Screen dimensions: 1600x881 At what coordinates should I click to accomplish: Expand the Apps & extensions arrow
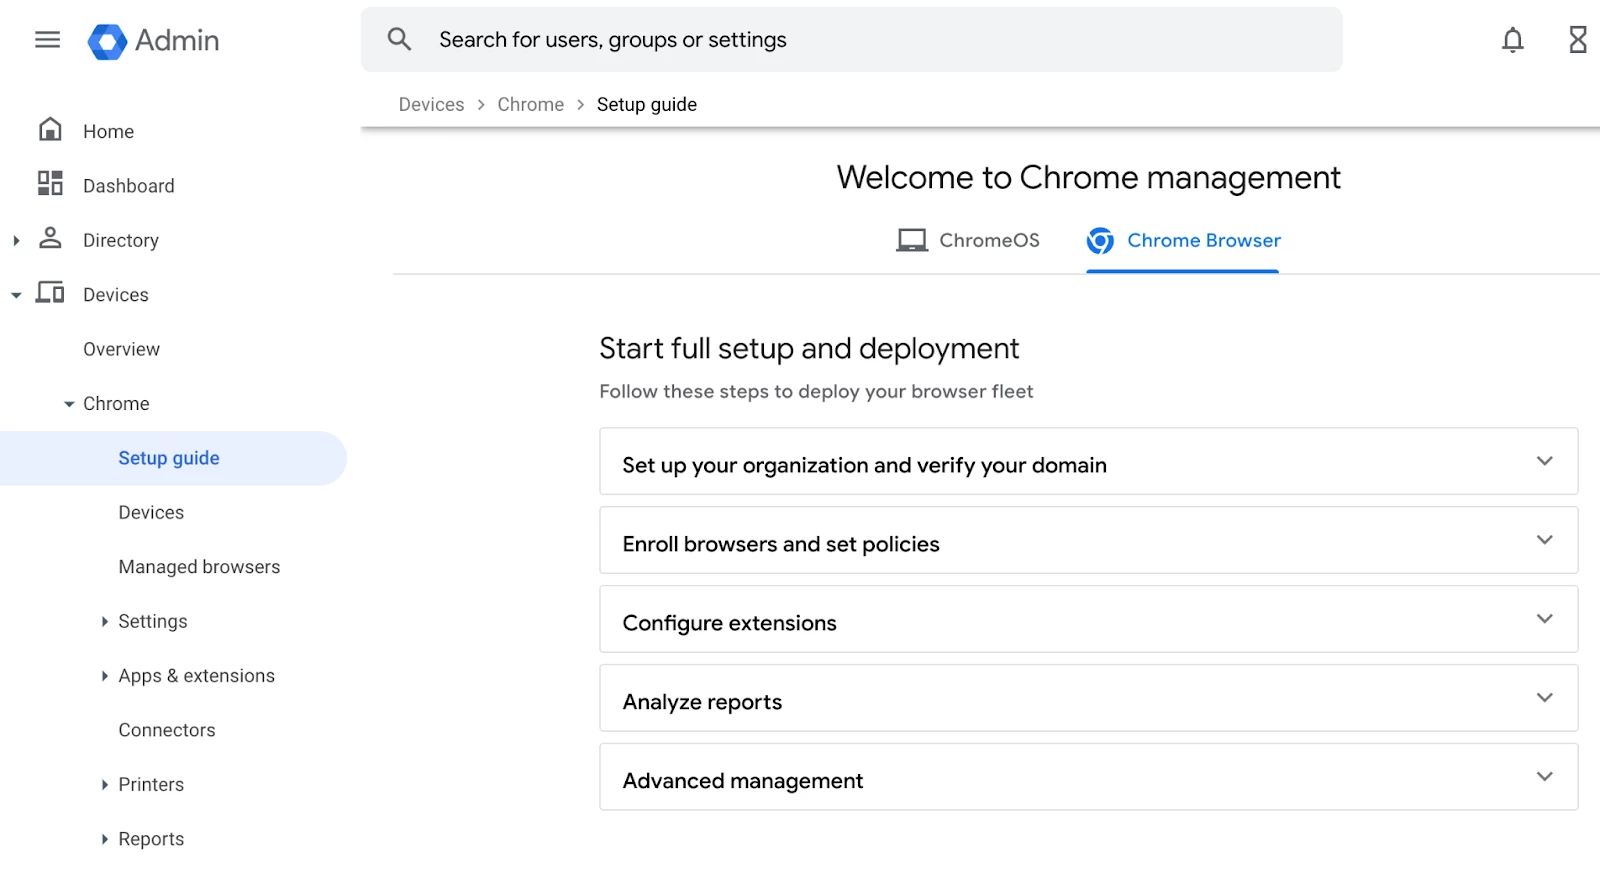[x=104, y=676]
